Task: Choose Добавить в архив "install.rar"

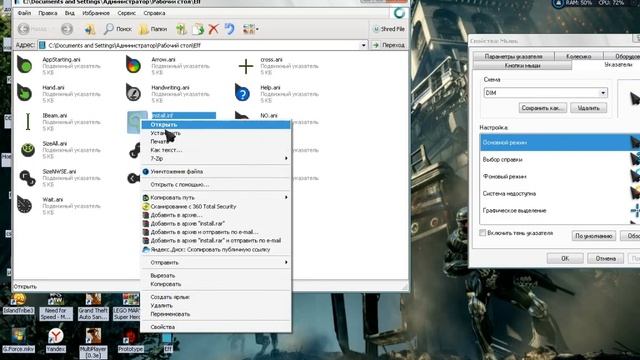Action: (x=216, y=224)
